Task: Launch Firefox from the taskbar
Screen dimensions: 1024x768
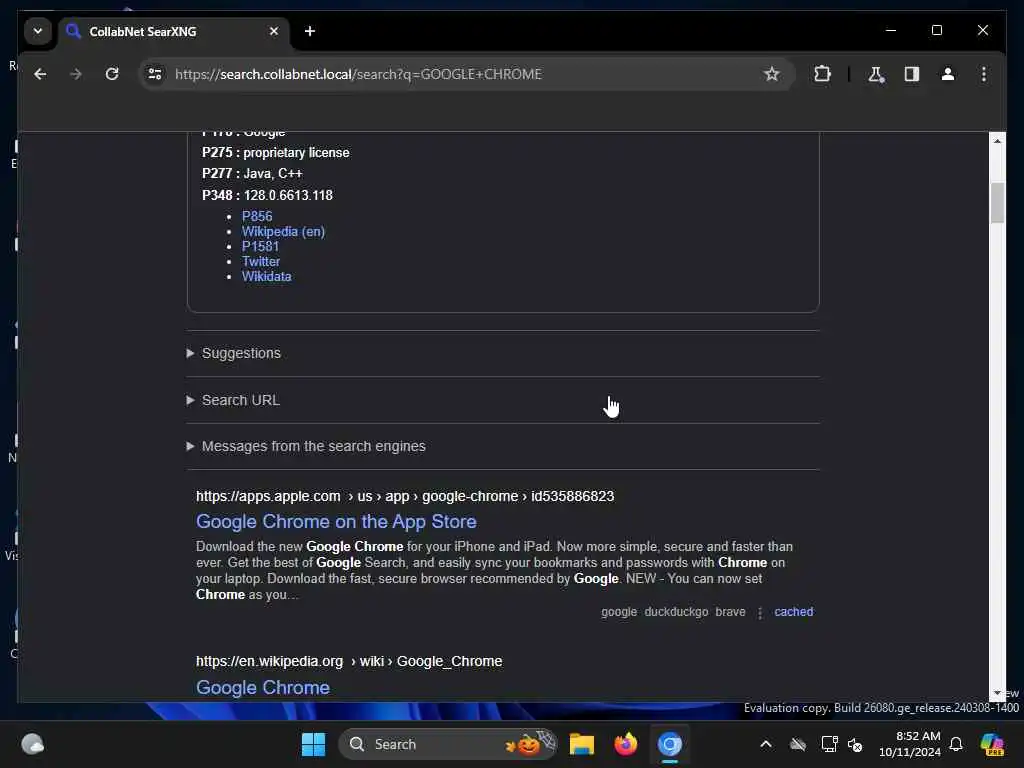Action: click(x=626, y=744)
